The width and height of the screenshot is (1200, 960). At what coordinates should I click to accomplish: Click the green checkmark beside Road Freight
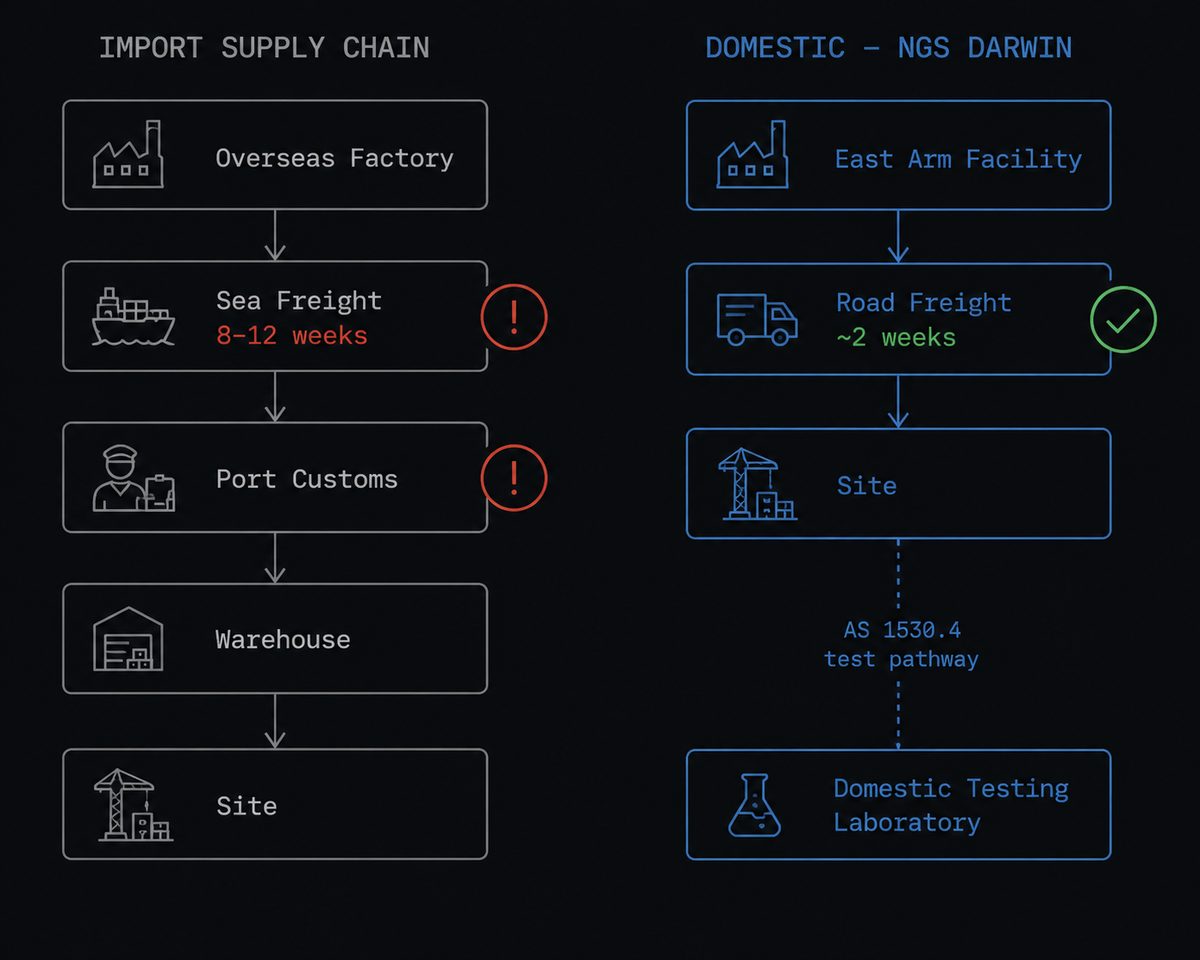(1123, 320)
